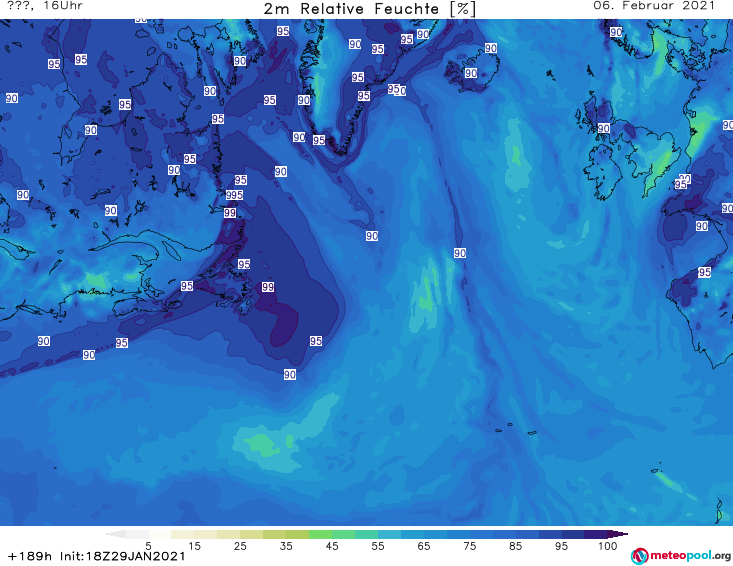This screenshot has width=733, height=566.
Task: Click the colorbar label "75"
Action: point(469,546)
